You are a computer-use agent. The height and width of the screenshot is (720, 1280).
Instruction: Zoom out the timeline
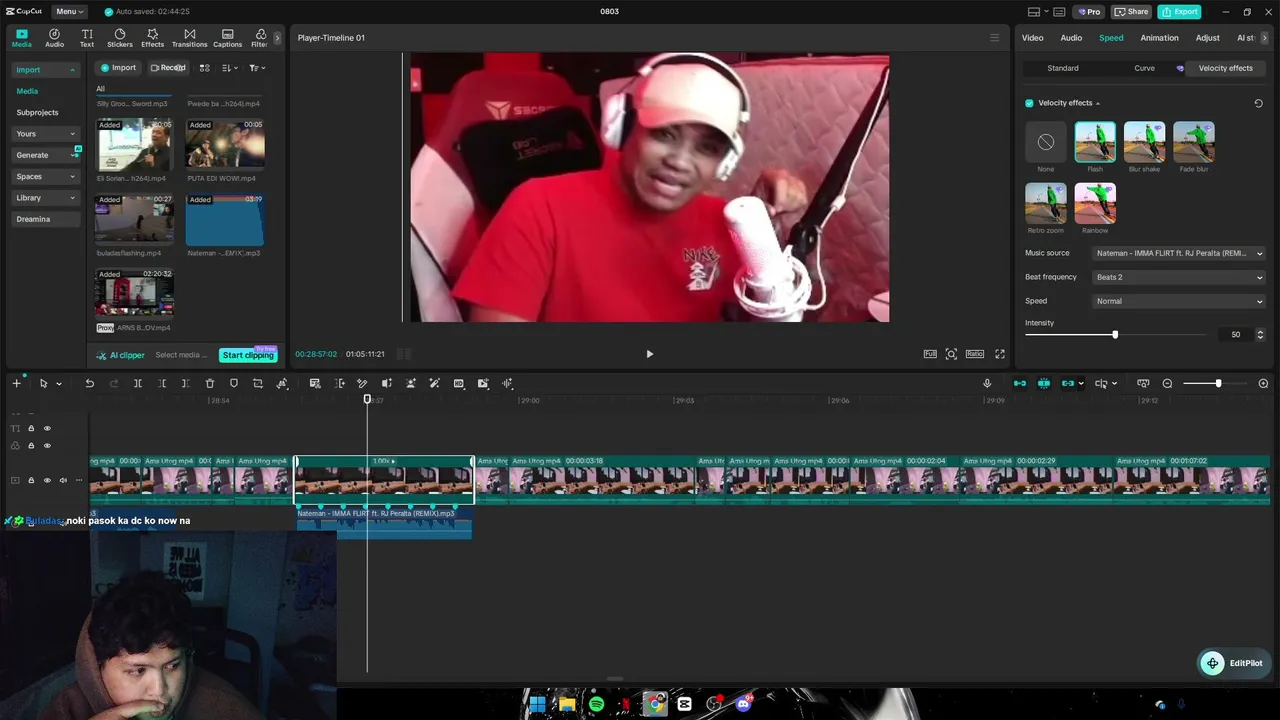click(1167, 384)
